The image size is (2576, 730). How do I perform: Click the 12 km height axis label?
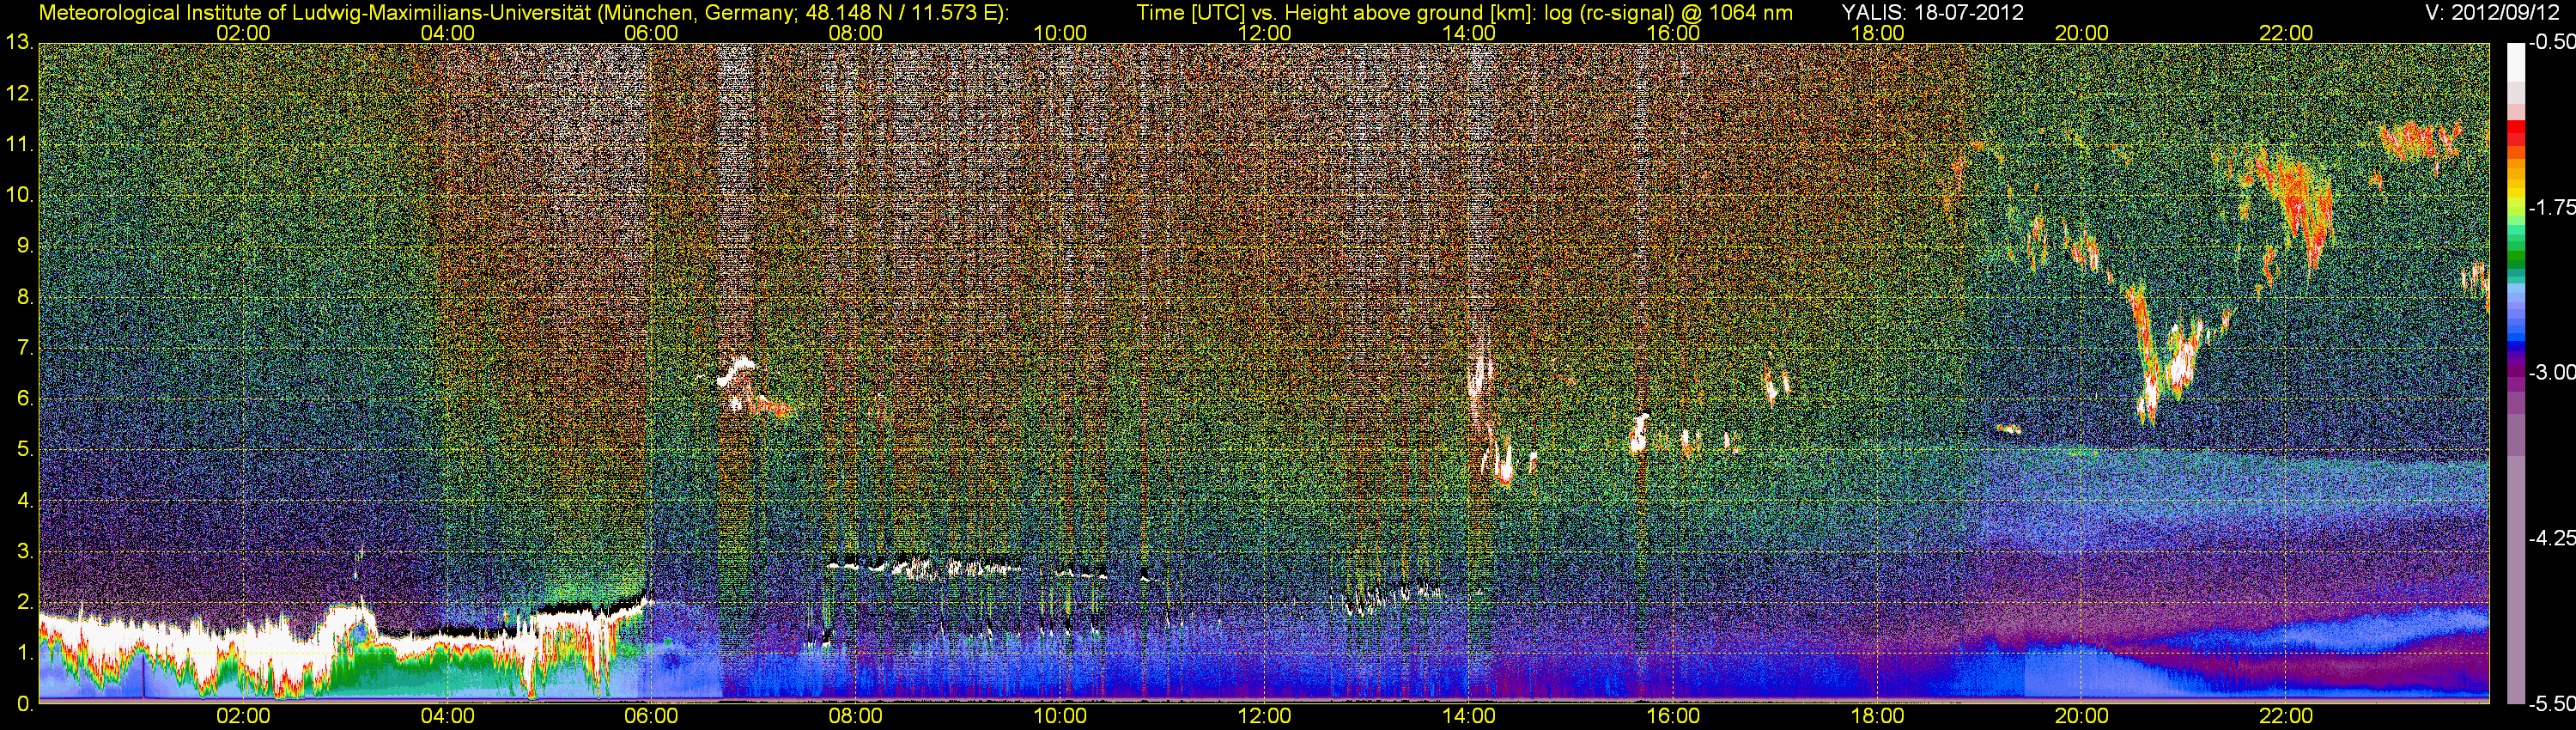tap(19, 94)
